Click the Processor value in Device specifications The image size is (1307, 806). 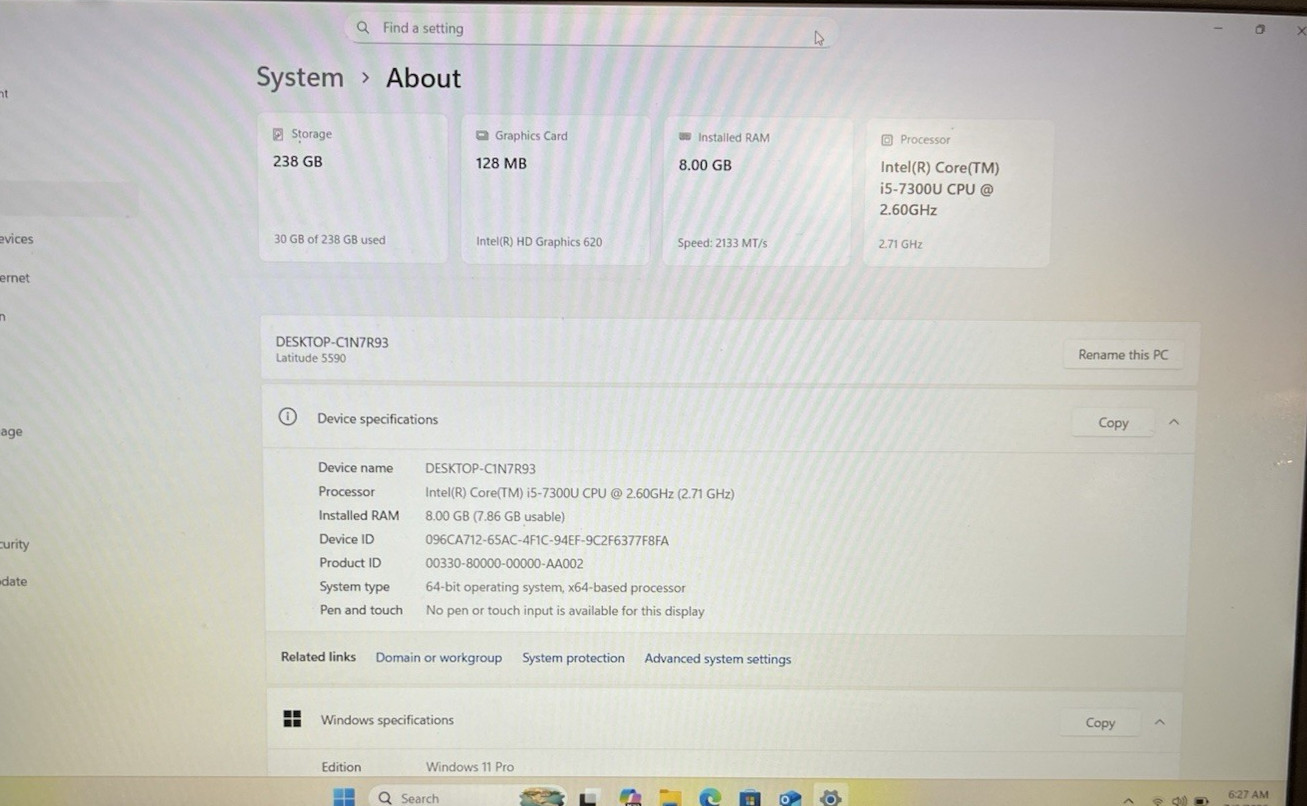pyautogui.click(x=580, y=493)
